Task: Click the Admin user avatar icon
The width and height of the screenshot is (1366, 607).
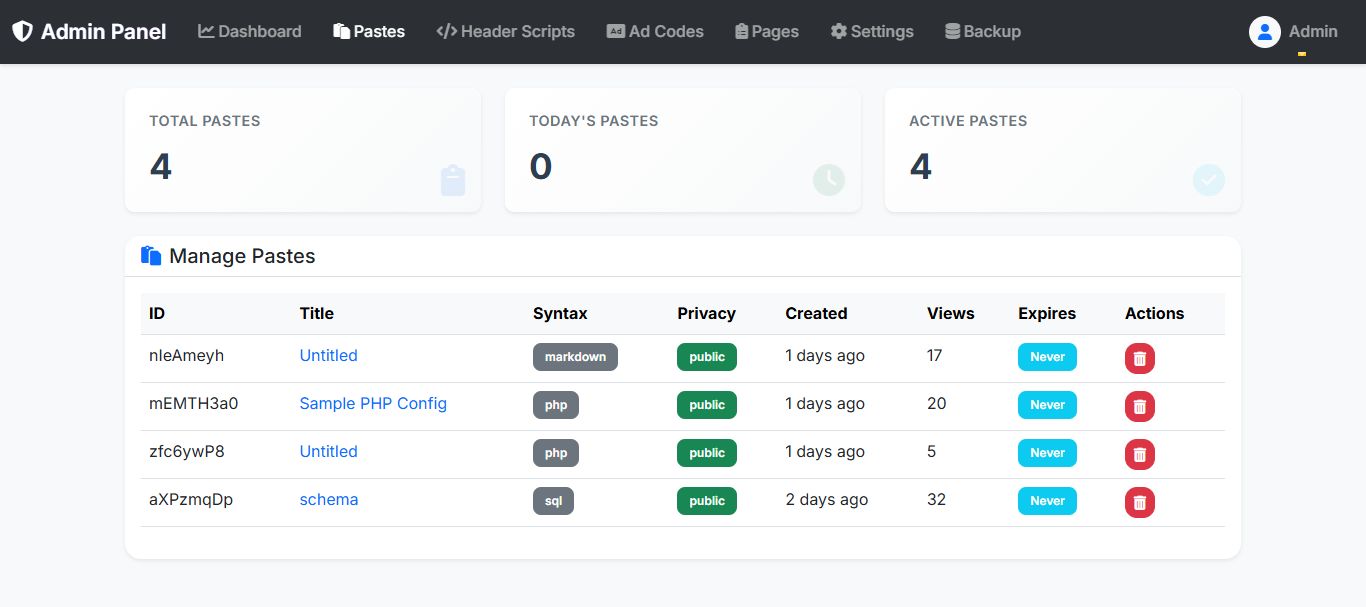Action: [x=1265, y=32]
